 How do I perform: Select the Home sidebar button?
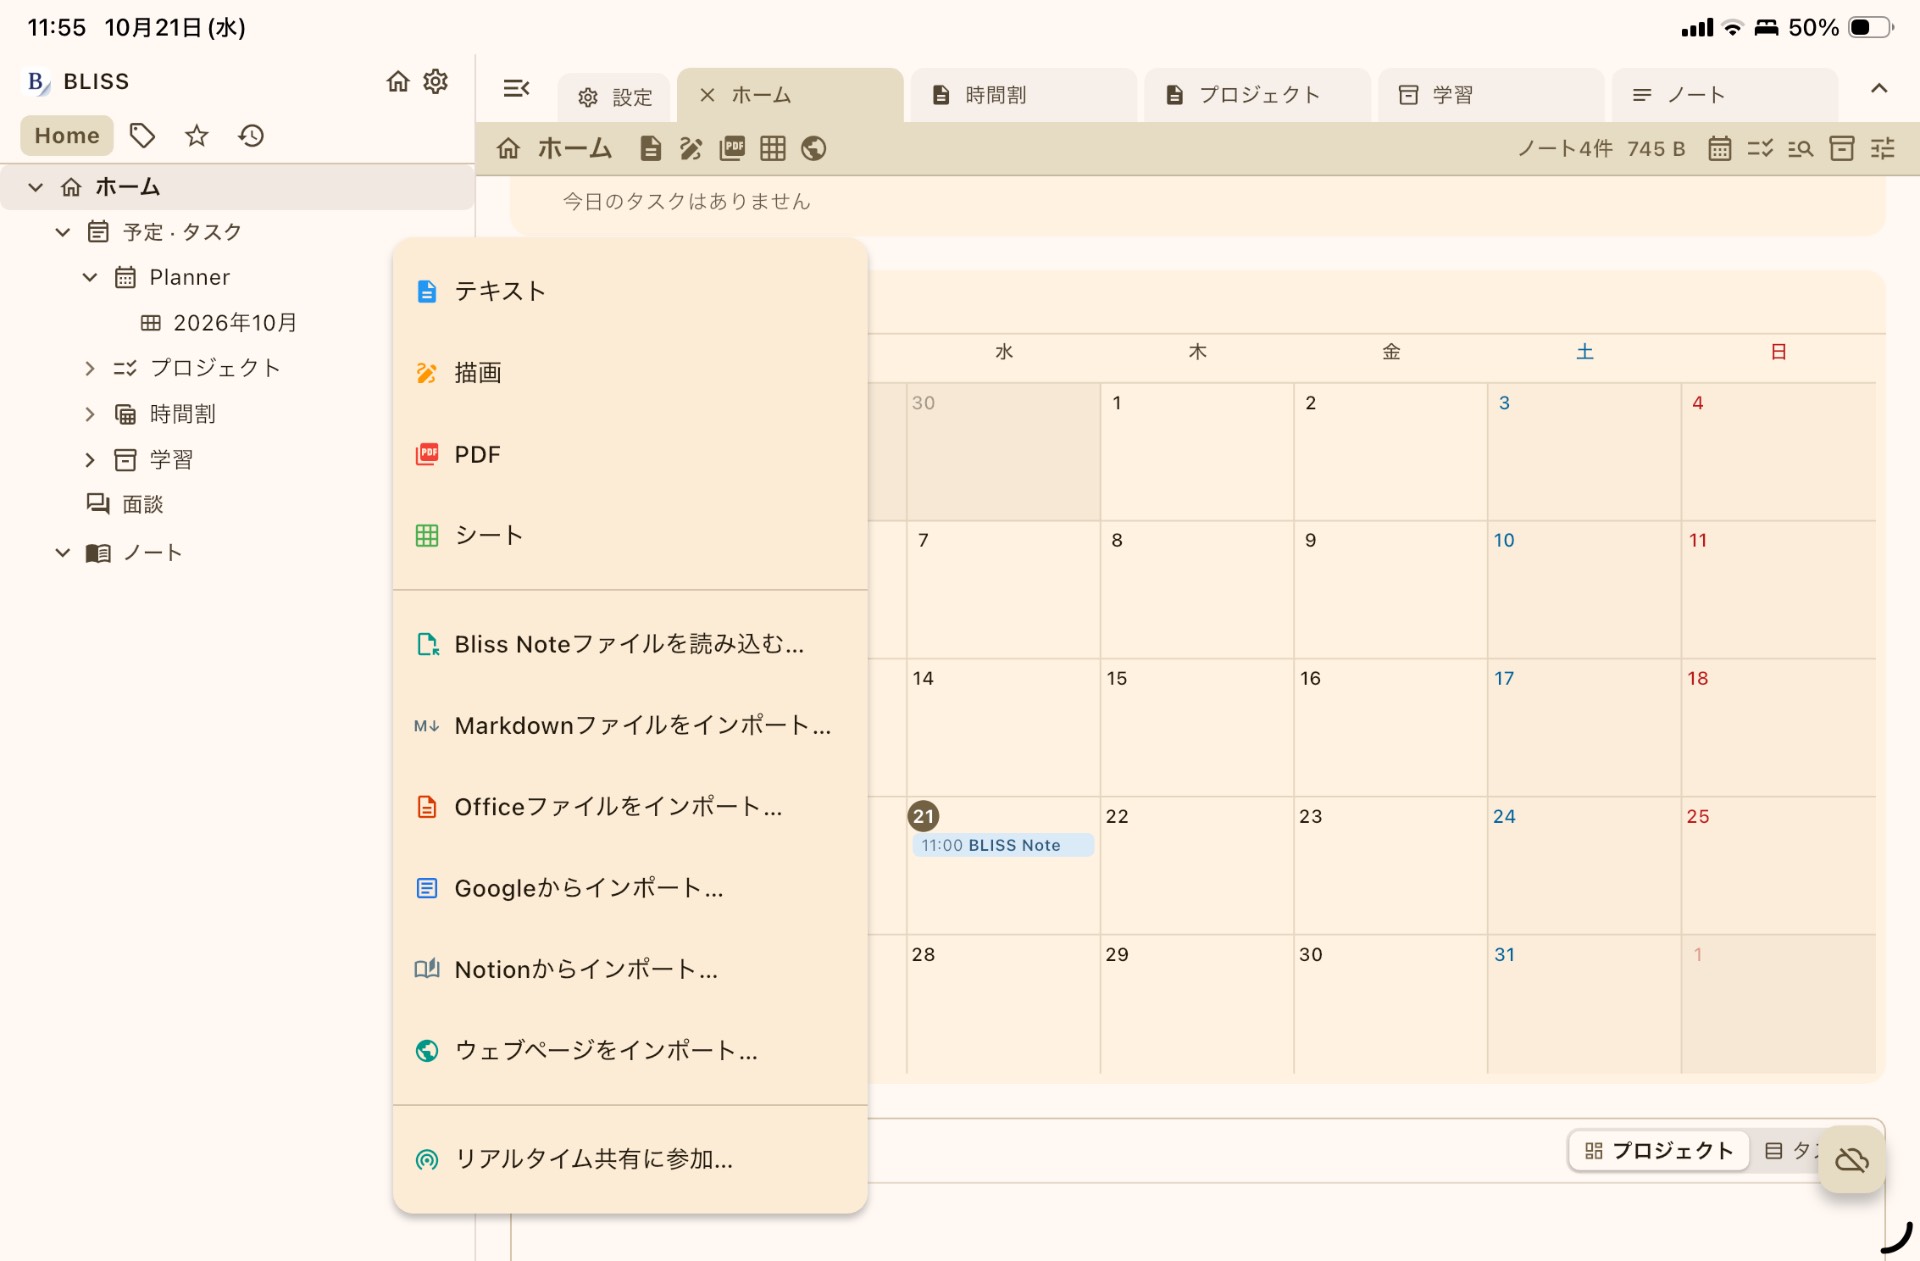click(x=67, y=135)
